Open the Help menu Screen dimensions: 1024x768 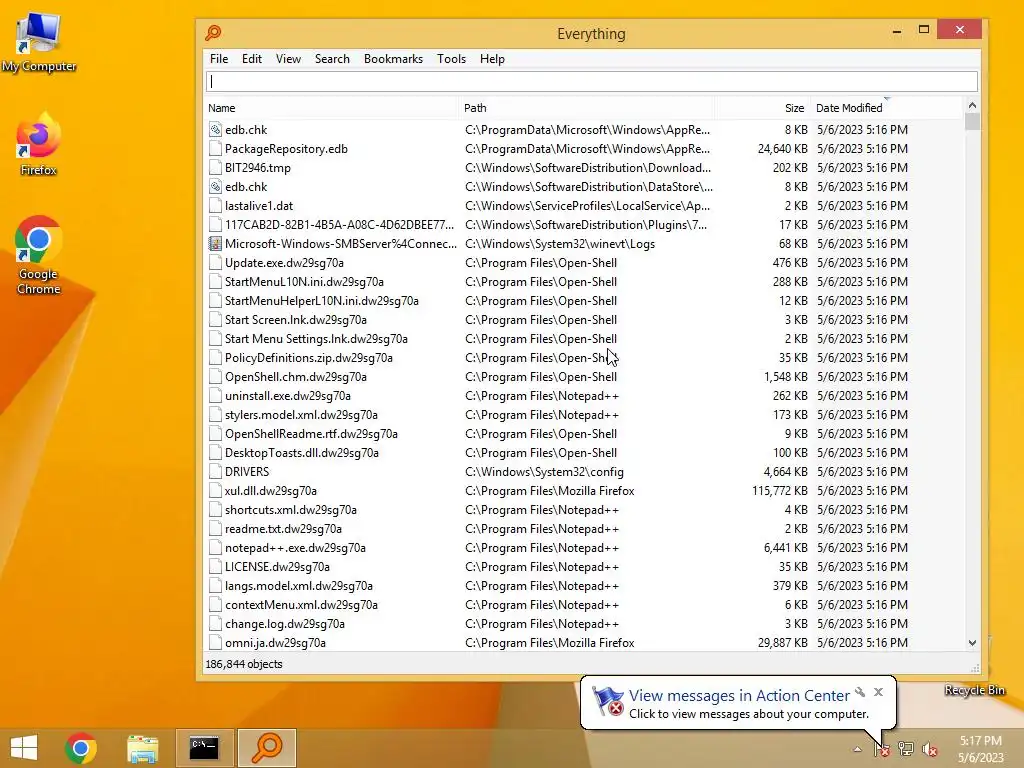click(x=492, y=59)
